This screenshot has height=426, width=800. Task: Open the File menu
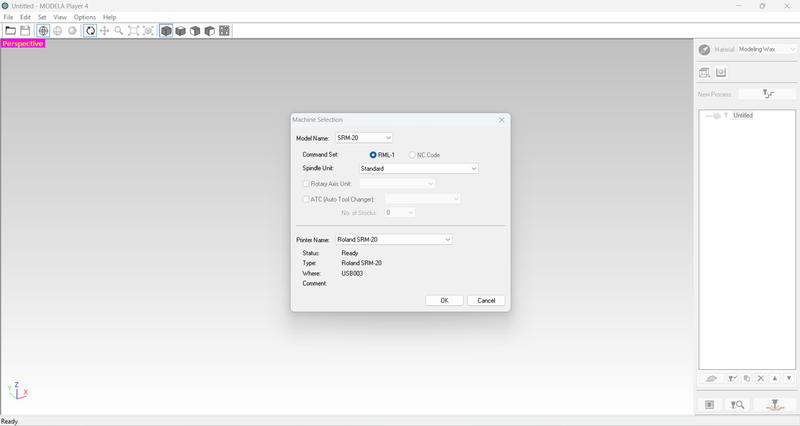(x=8, y=17)
